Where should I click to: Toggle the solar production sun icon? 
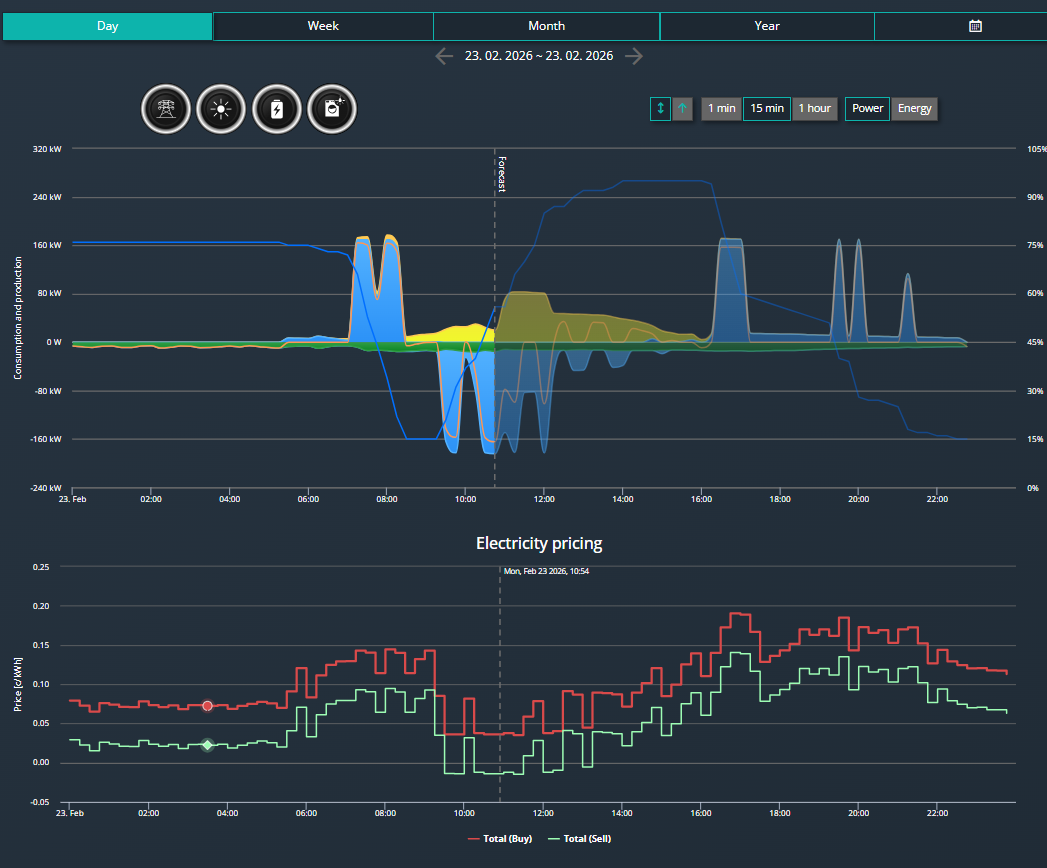point(221,109)
